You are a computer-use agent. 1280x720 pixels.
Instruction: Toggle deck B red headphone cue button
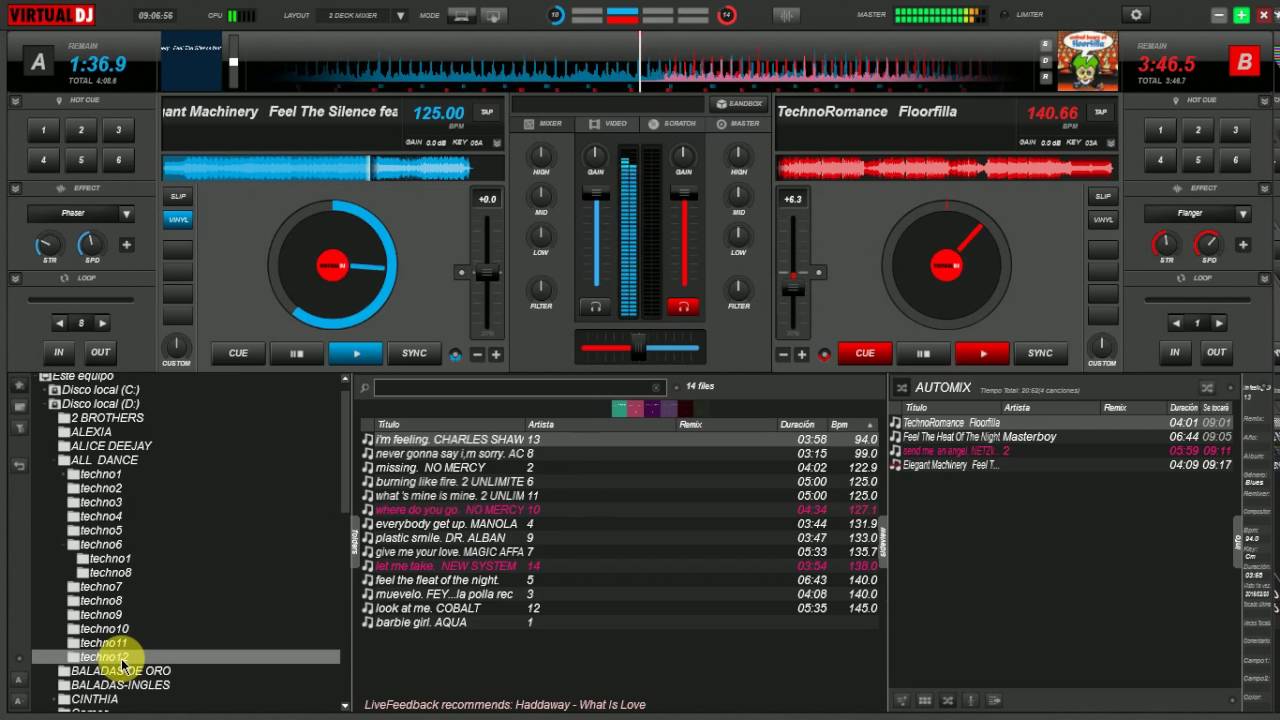683,306
